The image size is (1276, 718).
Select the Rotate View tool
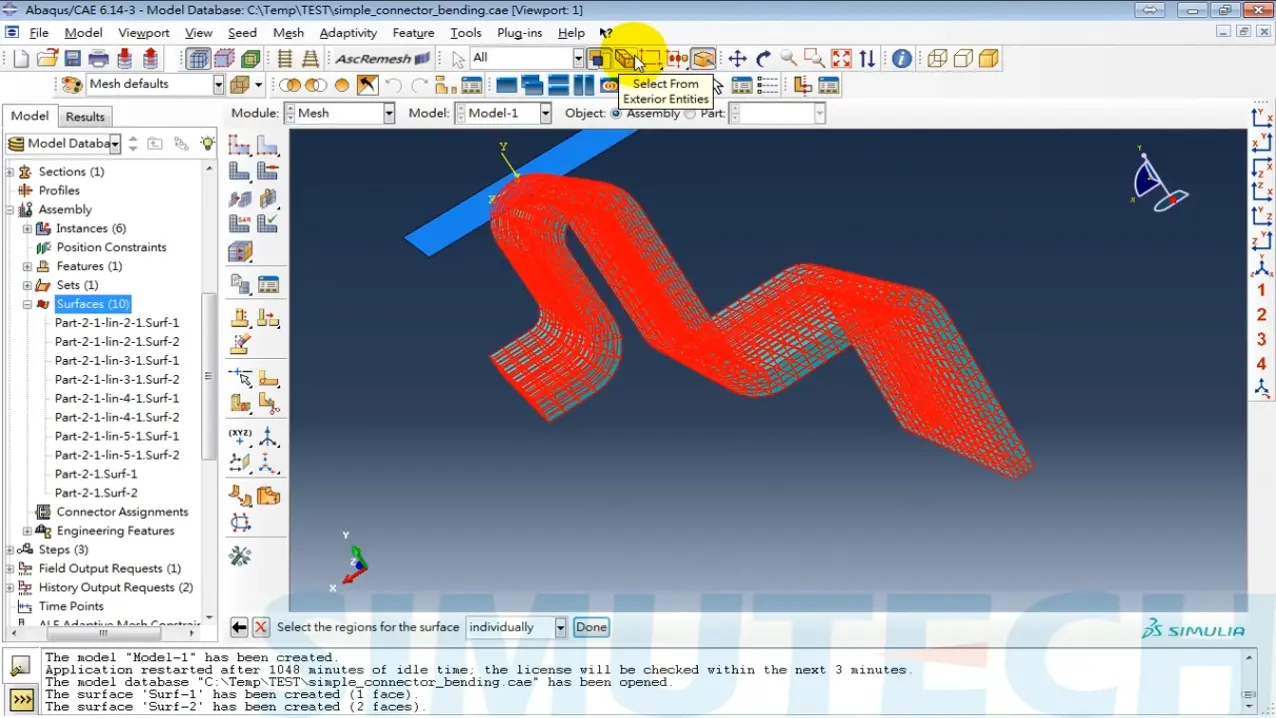[x=763, y=58]
